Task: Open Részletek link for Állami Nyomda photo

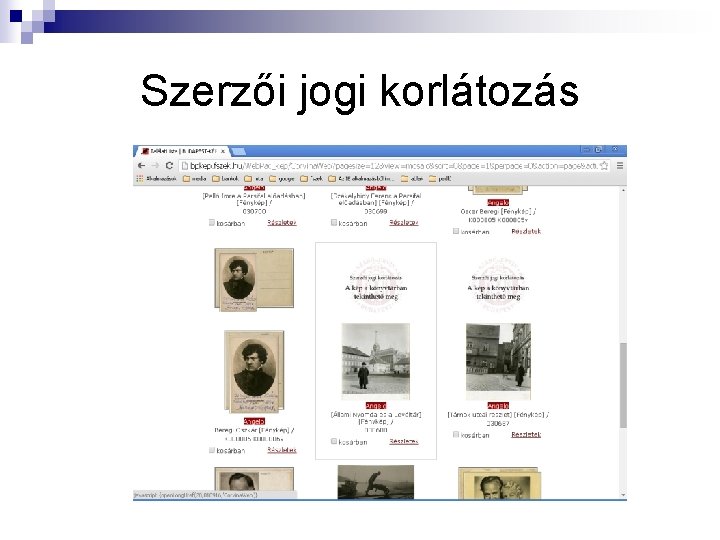Action: pos(404,441)
